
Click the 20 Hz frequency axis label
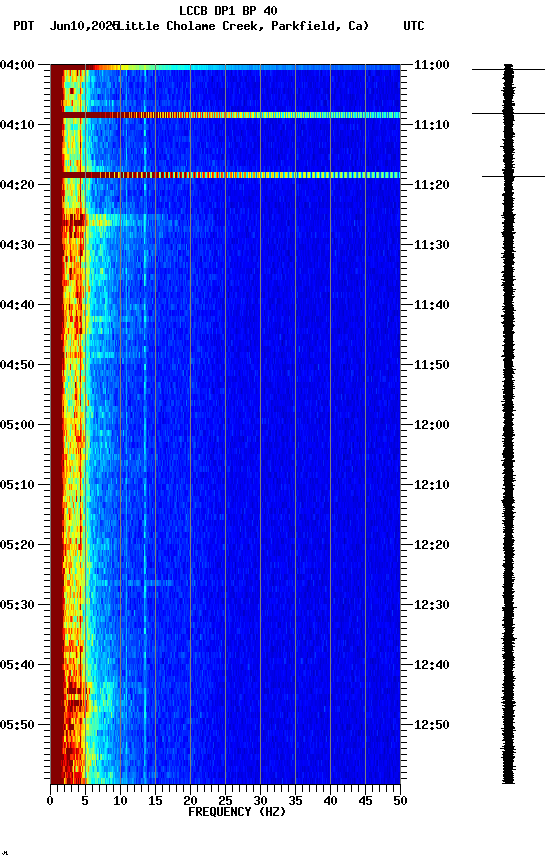click(x=190, y=801)
